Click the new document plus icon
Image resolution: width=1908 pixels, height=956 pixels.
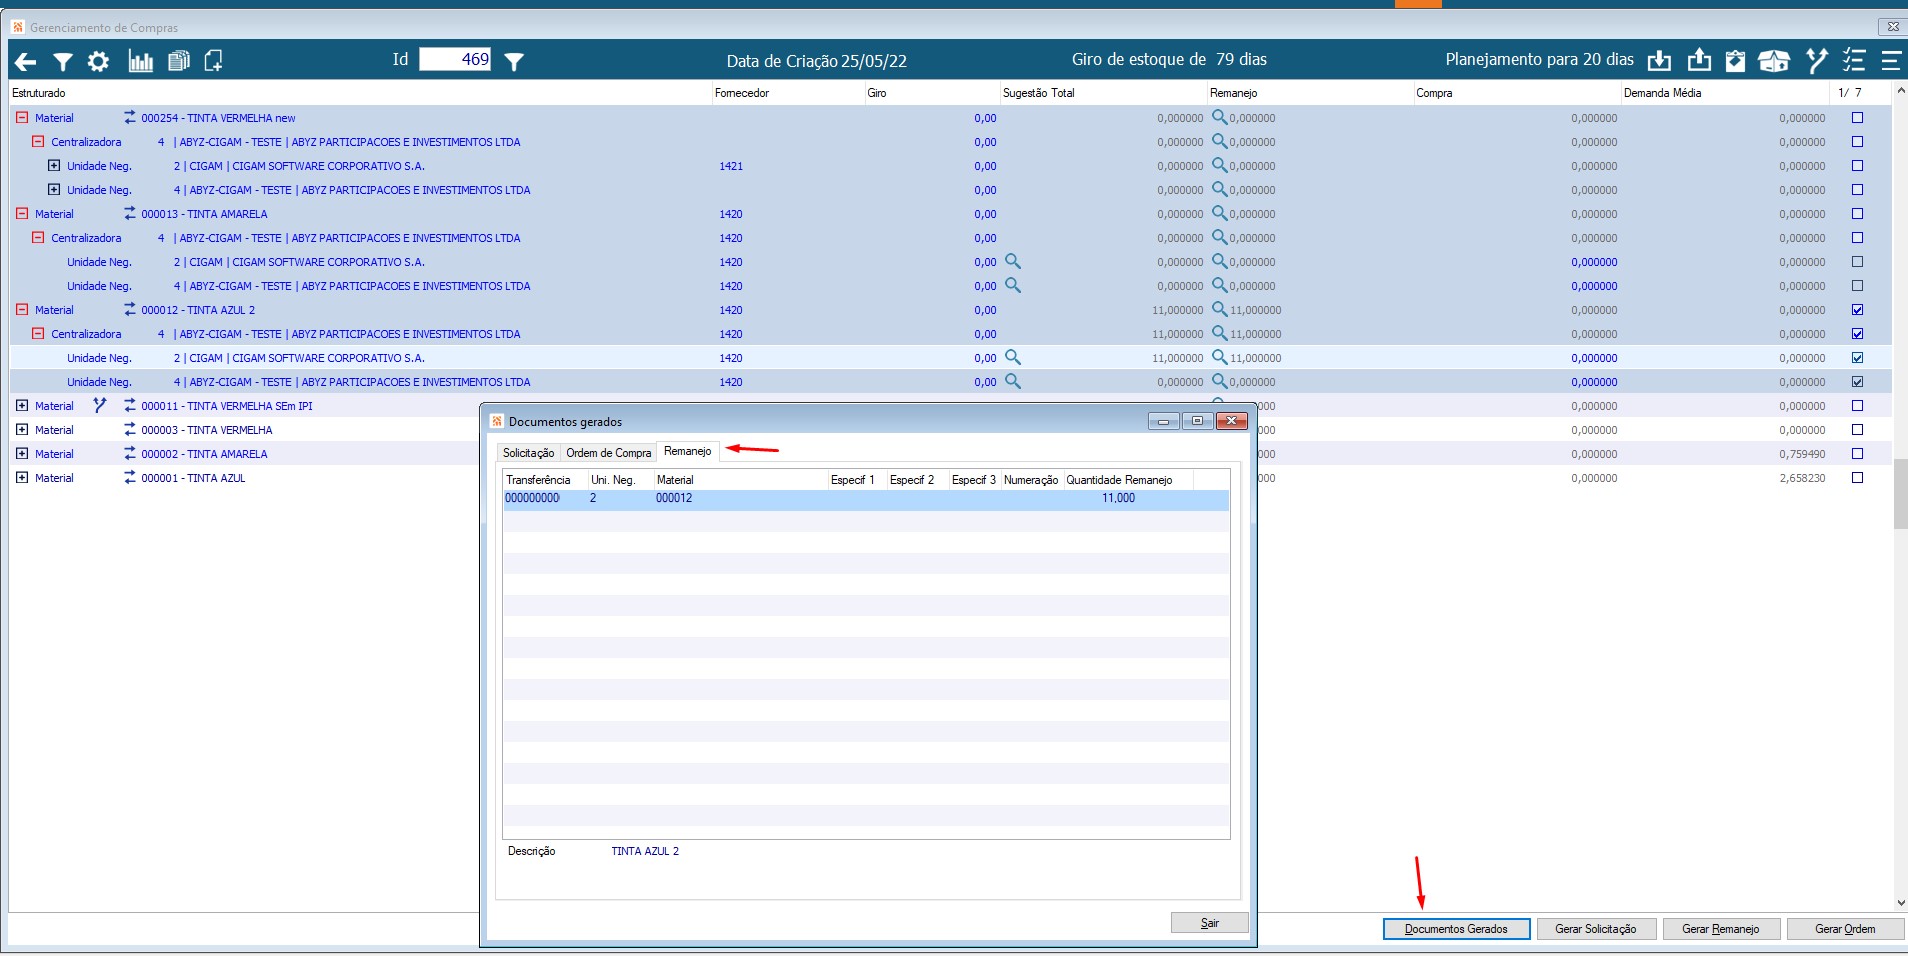(x=213, y=62)
